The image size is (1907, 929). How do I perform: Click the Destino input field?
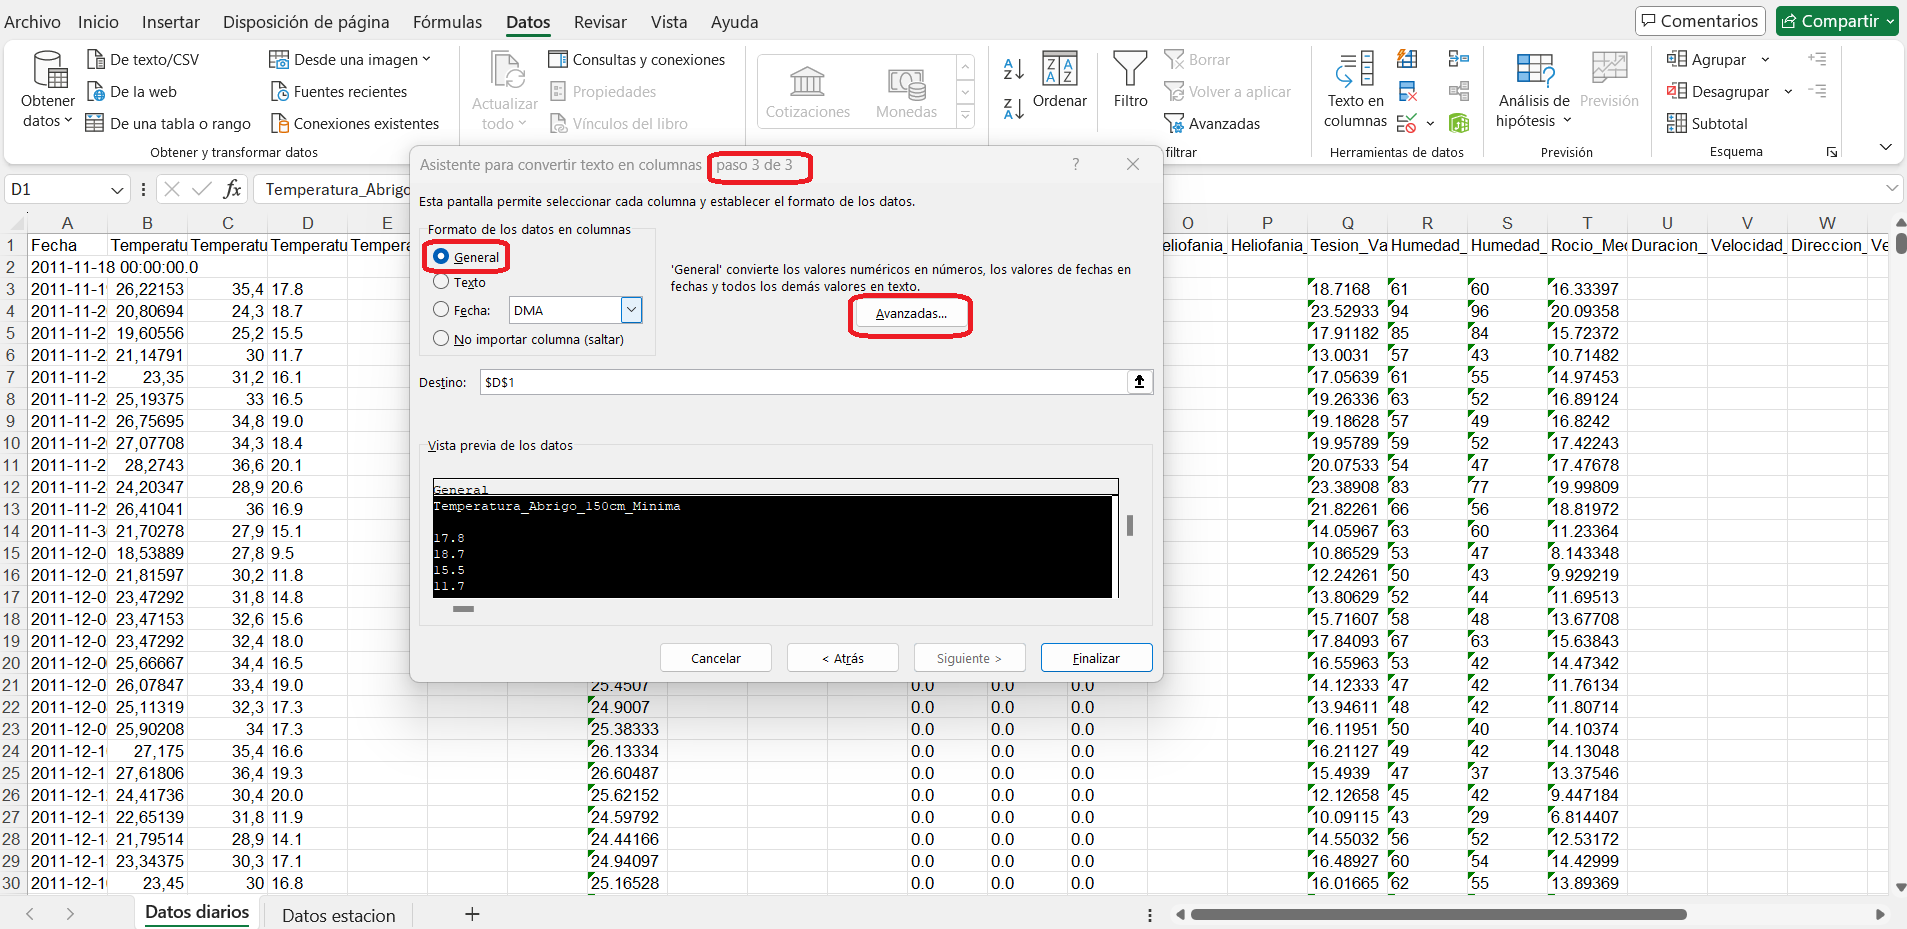tap(803, 382)
